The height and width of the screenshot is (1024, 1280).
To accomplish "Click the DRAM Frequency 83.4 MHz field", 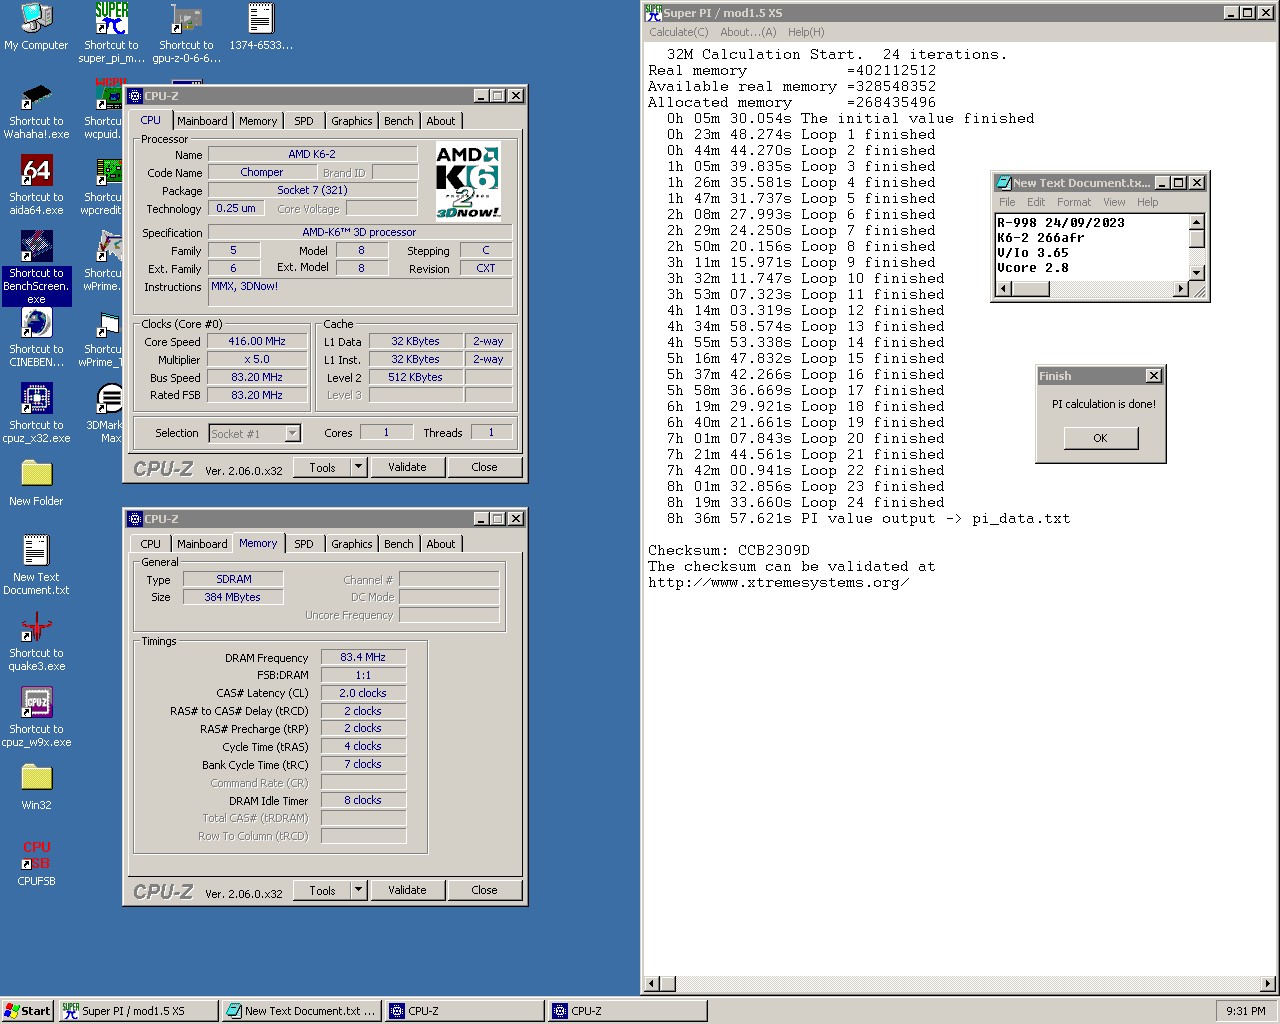I will coord(363,657).
